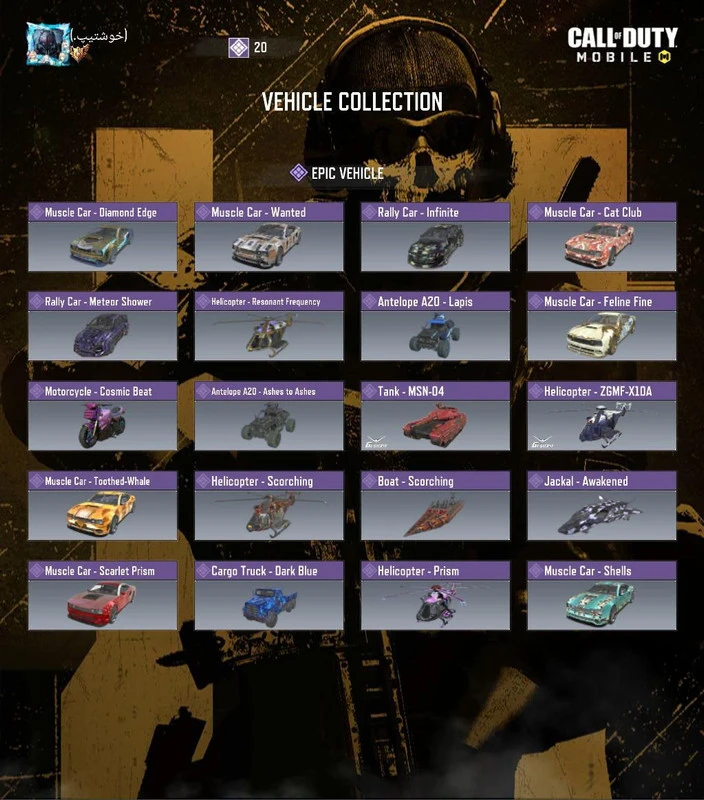Select Muscle Car - Cat Club skin
The image size is (704, 800).
[601, 237]
